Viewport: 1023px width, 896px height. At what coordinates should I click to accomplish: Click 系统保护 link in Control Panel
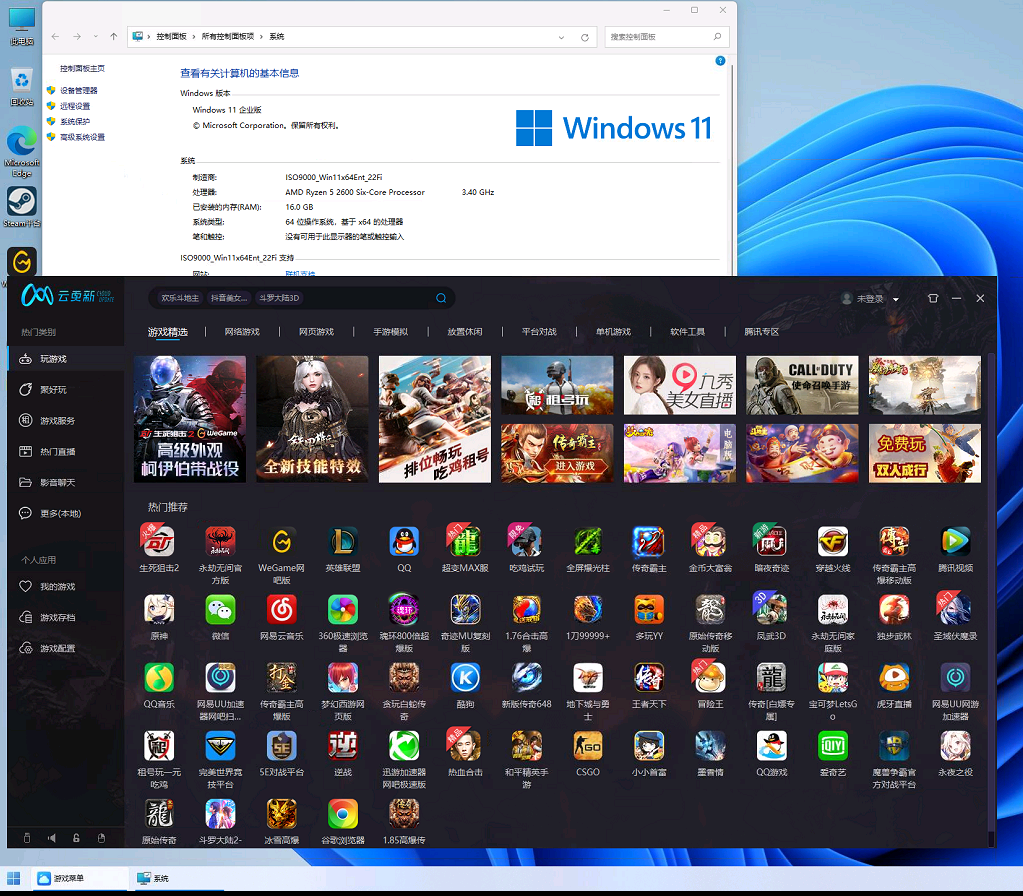coord(75,121)
